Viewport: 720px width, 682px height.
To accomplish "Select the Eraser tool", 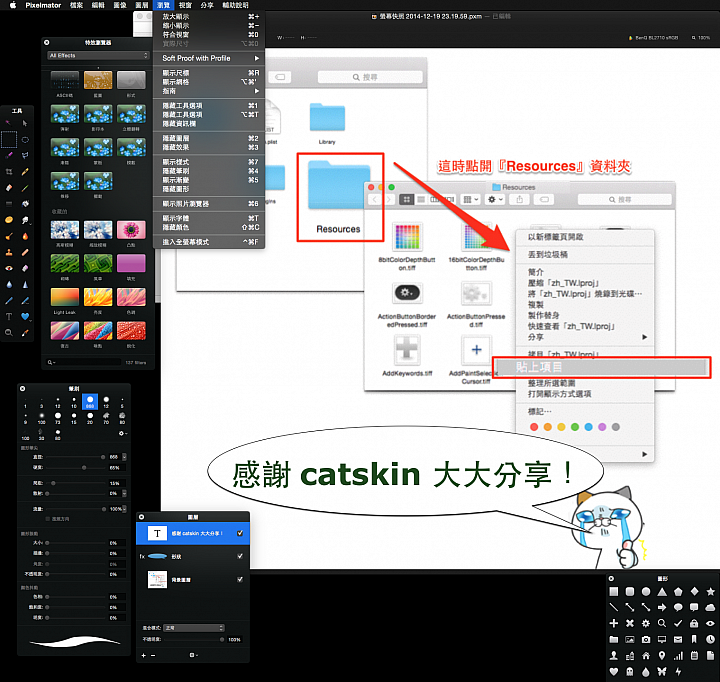I will coord(9,188).
